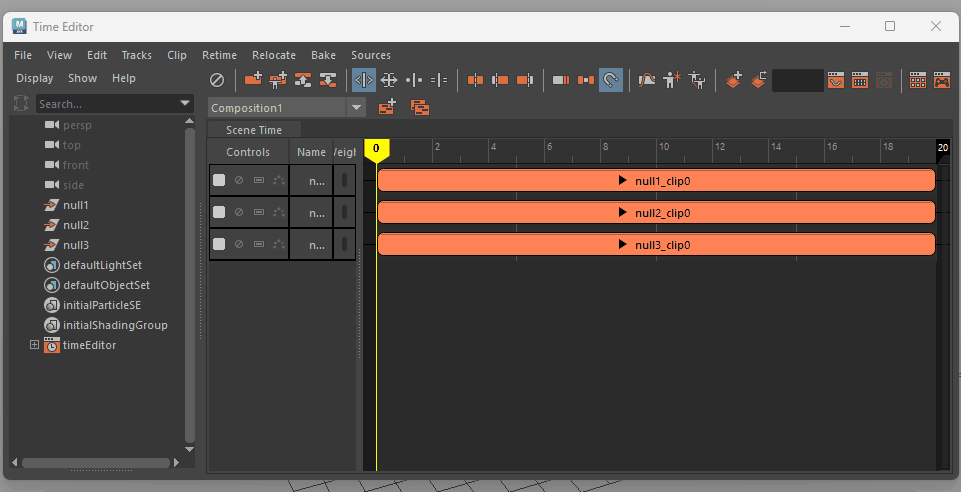This screenshot has height=492, width=961.
Task: Select null2 in the outliner
Action: pyautogui.click(x=76, y=225)
